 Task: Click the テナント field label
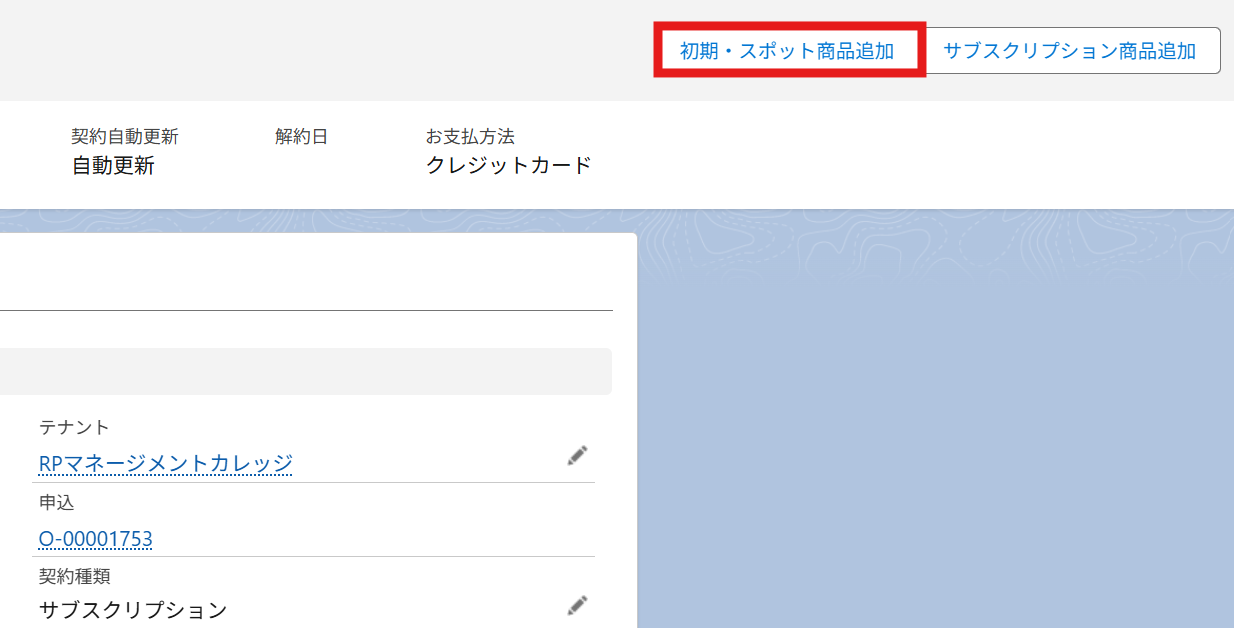pyautogui.click(x=73, y=427)
